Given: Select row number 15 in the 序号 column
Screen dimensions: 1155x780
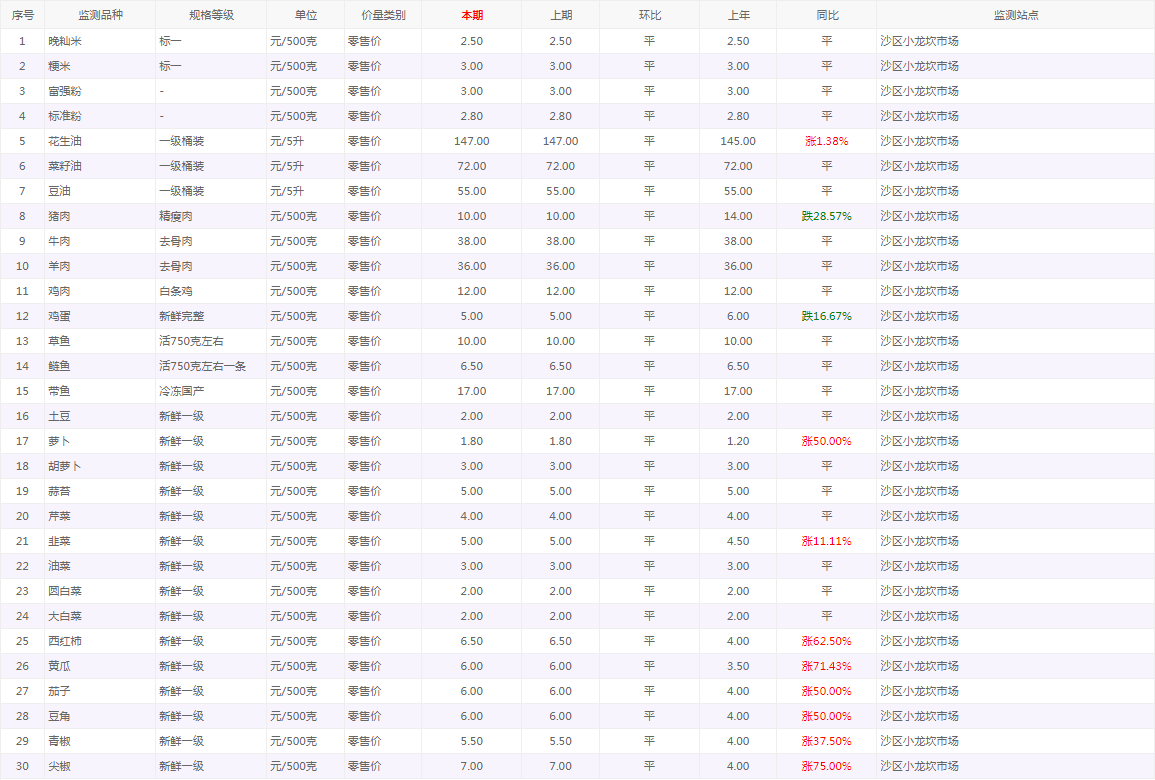Looking at the screenshot, I should click(22, 391).
